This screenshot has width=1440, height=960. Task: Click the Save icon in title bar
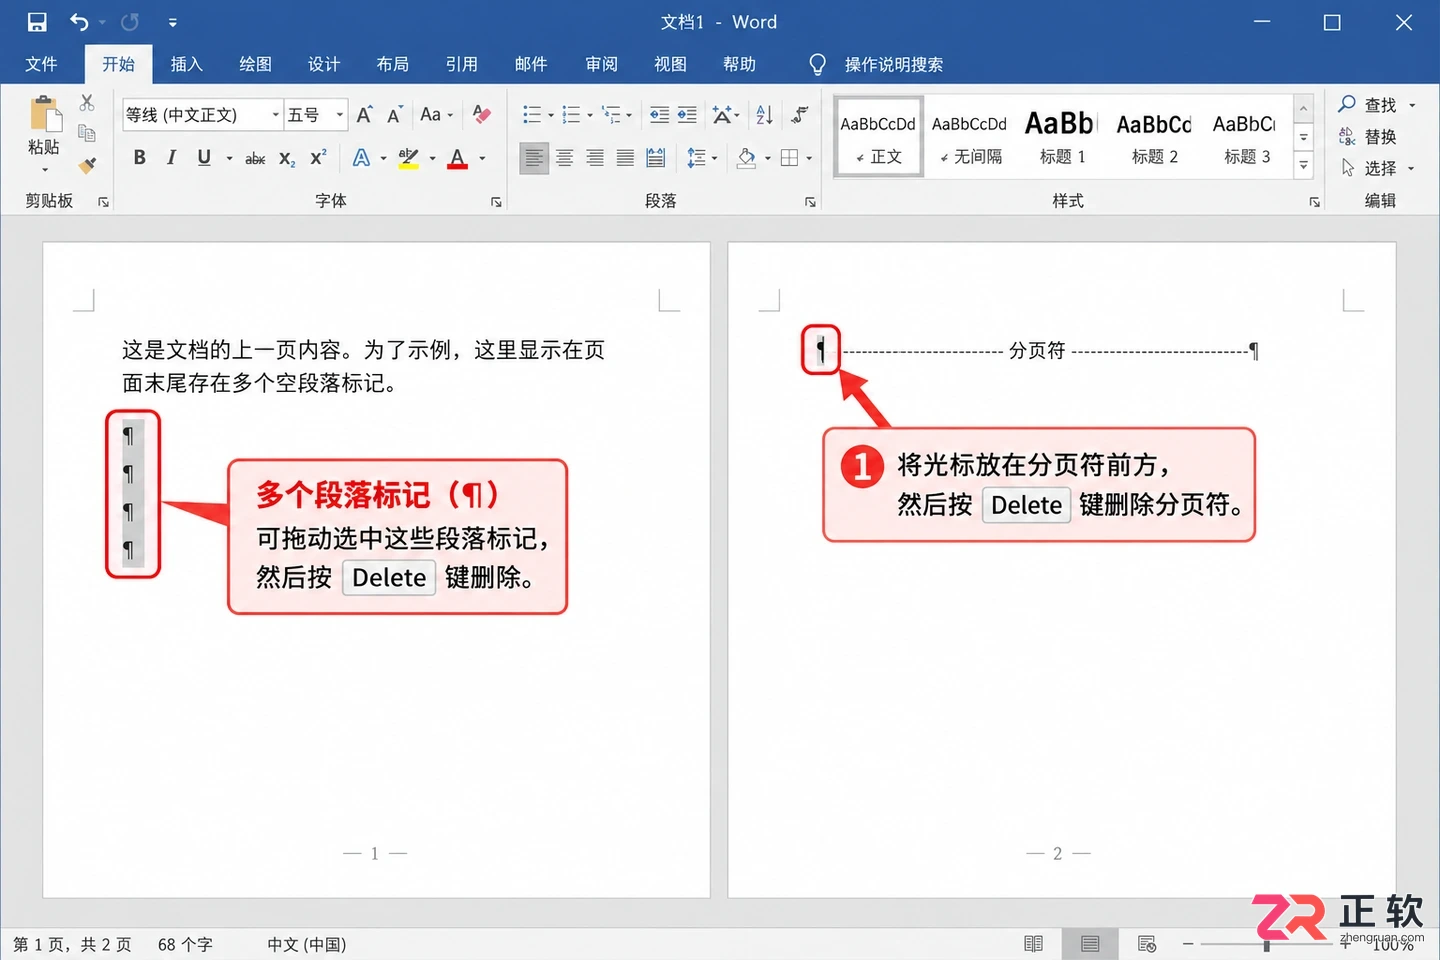tap(37, 22)
